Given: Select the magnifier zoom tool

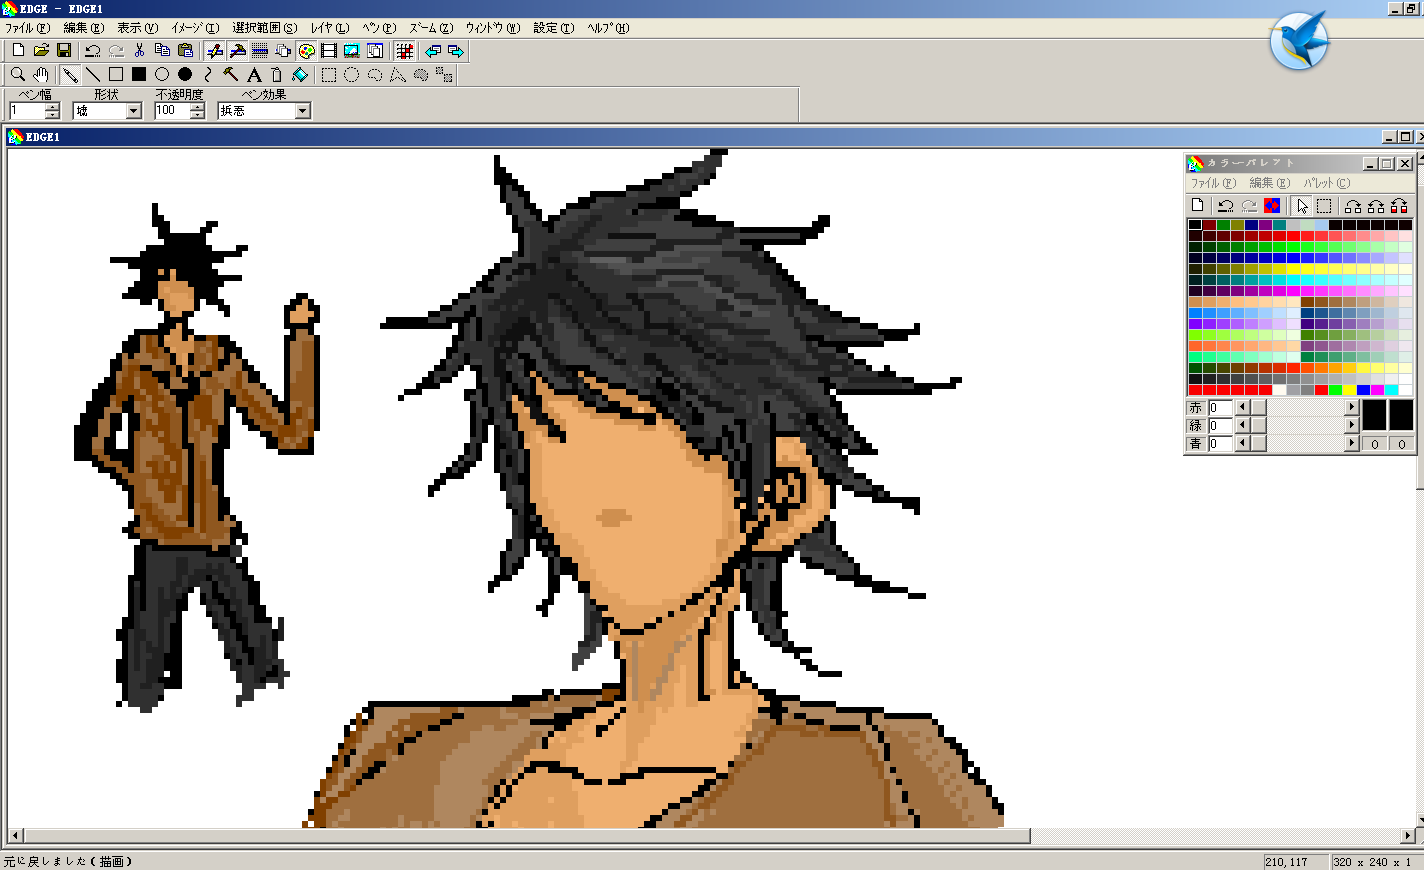Looking at the screenshot, I should 18,75.
